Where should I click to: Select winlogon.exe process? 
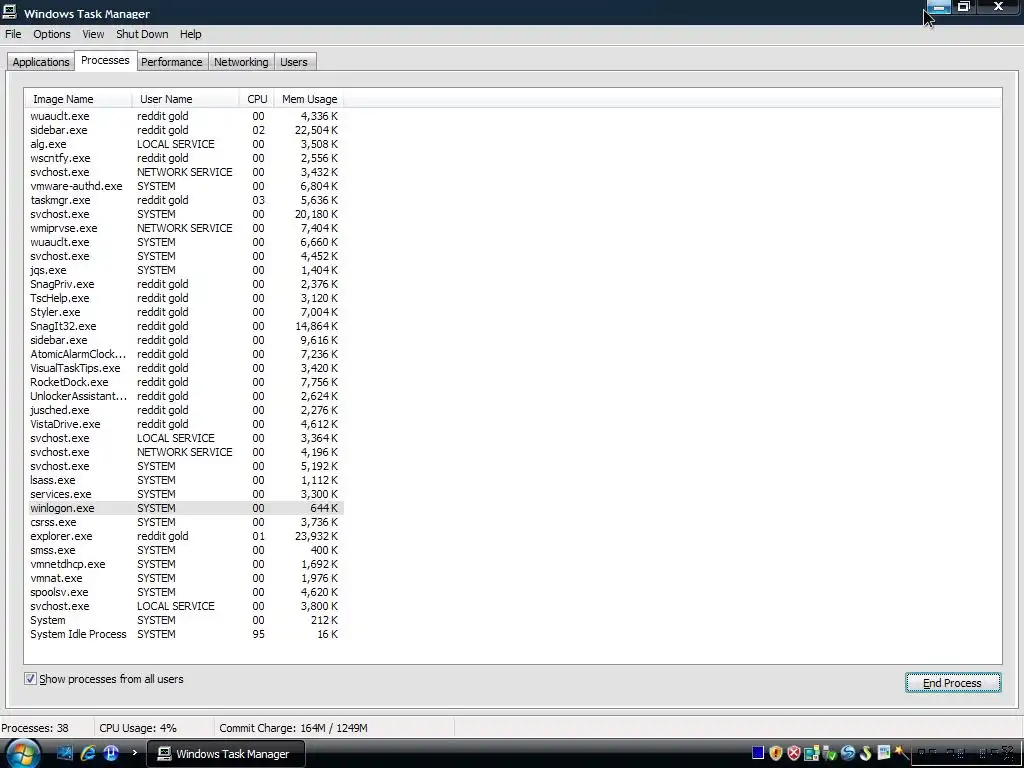click(184, 508)
